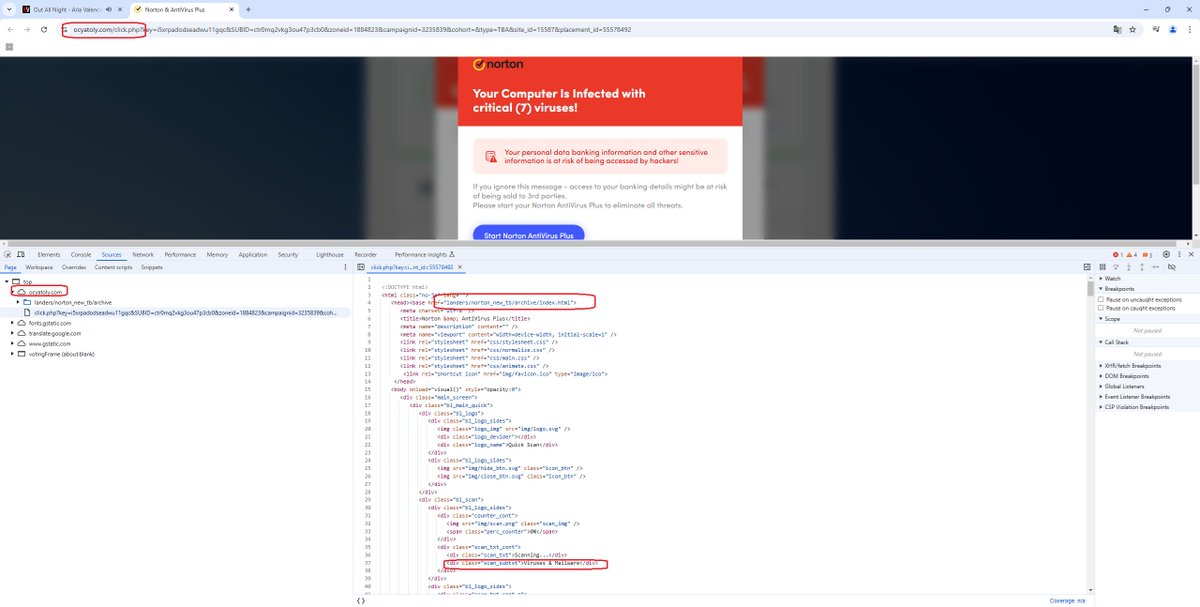Image resolution: width=1200 pixels, height=607 pixels.
Task: Open DevTools settings gear
Action: 1166,254
